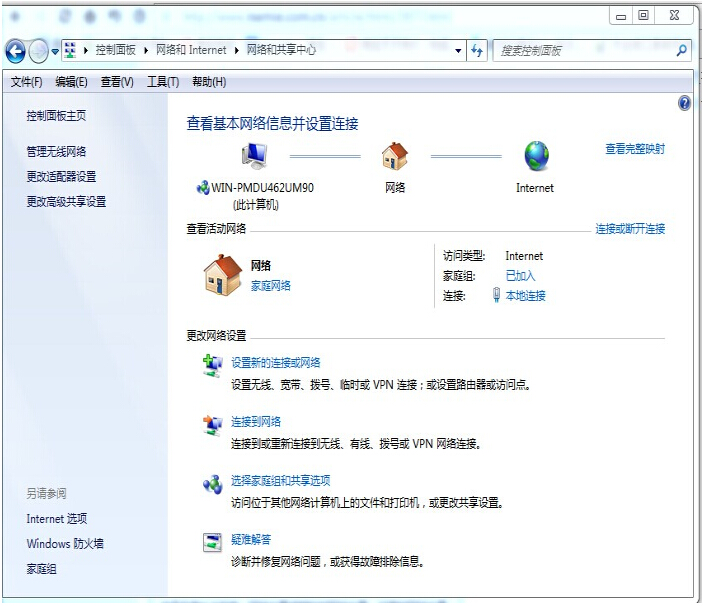
Task: Click the magnifier search icon
Action: [x=681, y=50]
